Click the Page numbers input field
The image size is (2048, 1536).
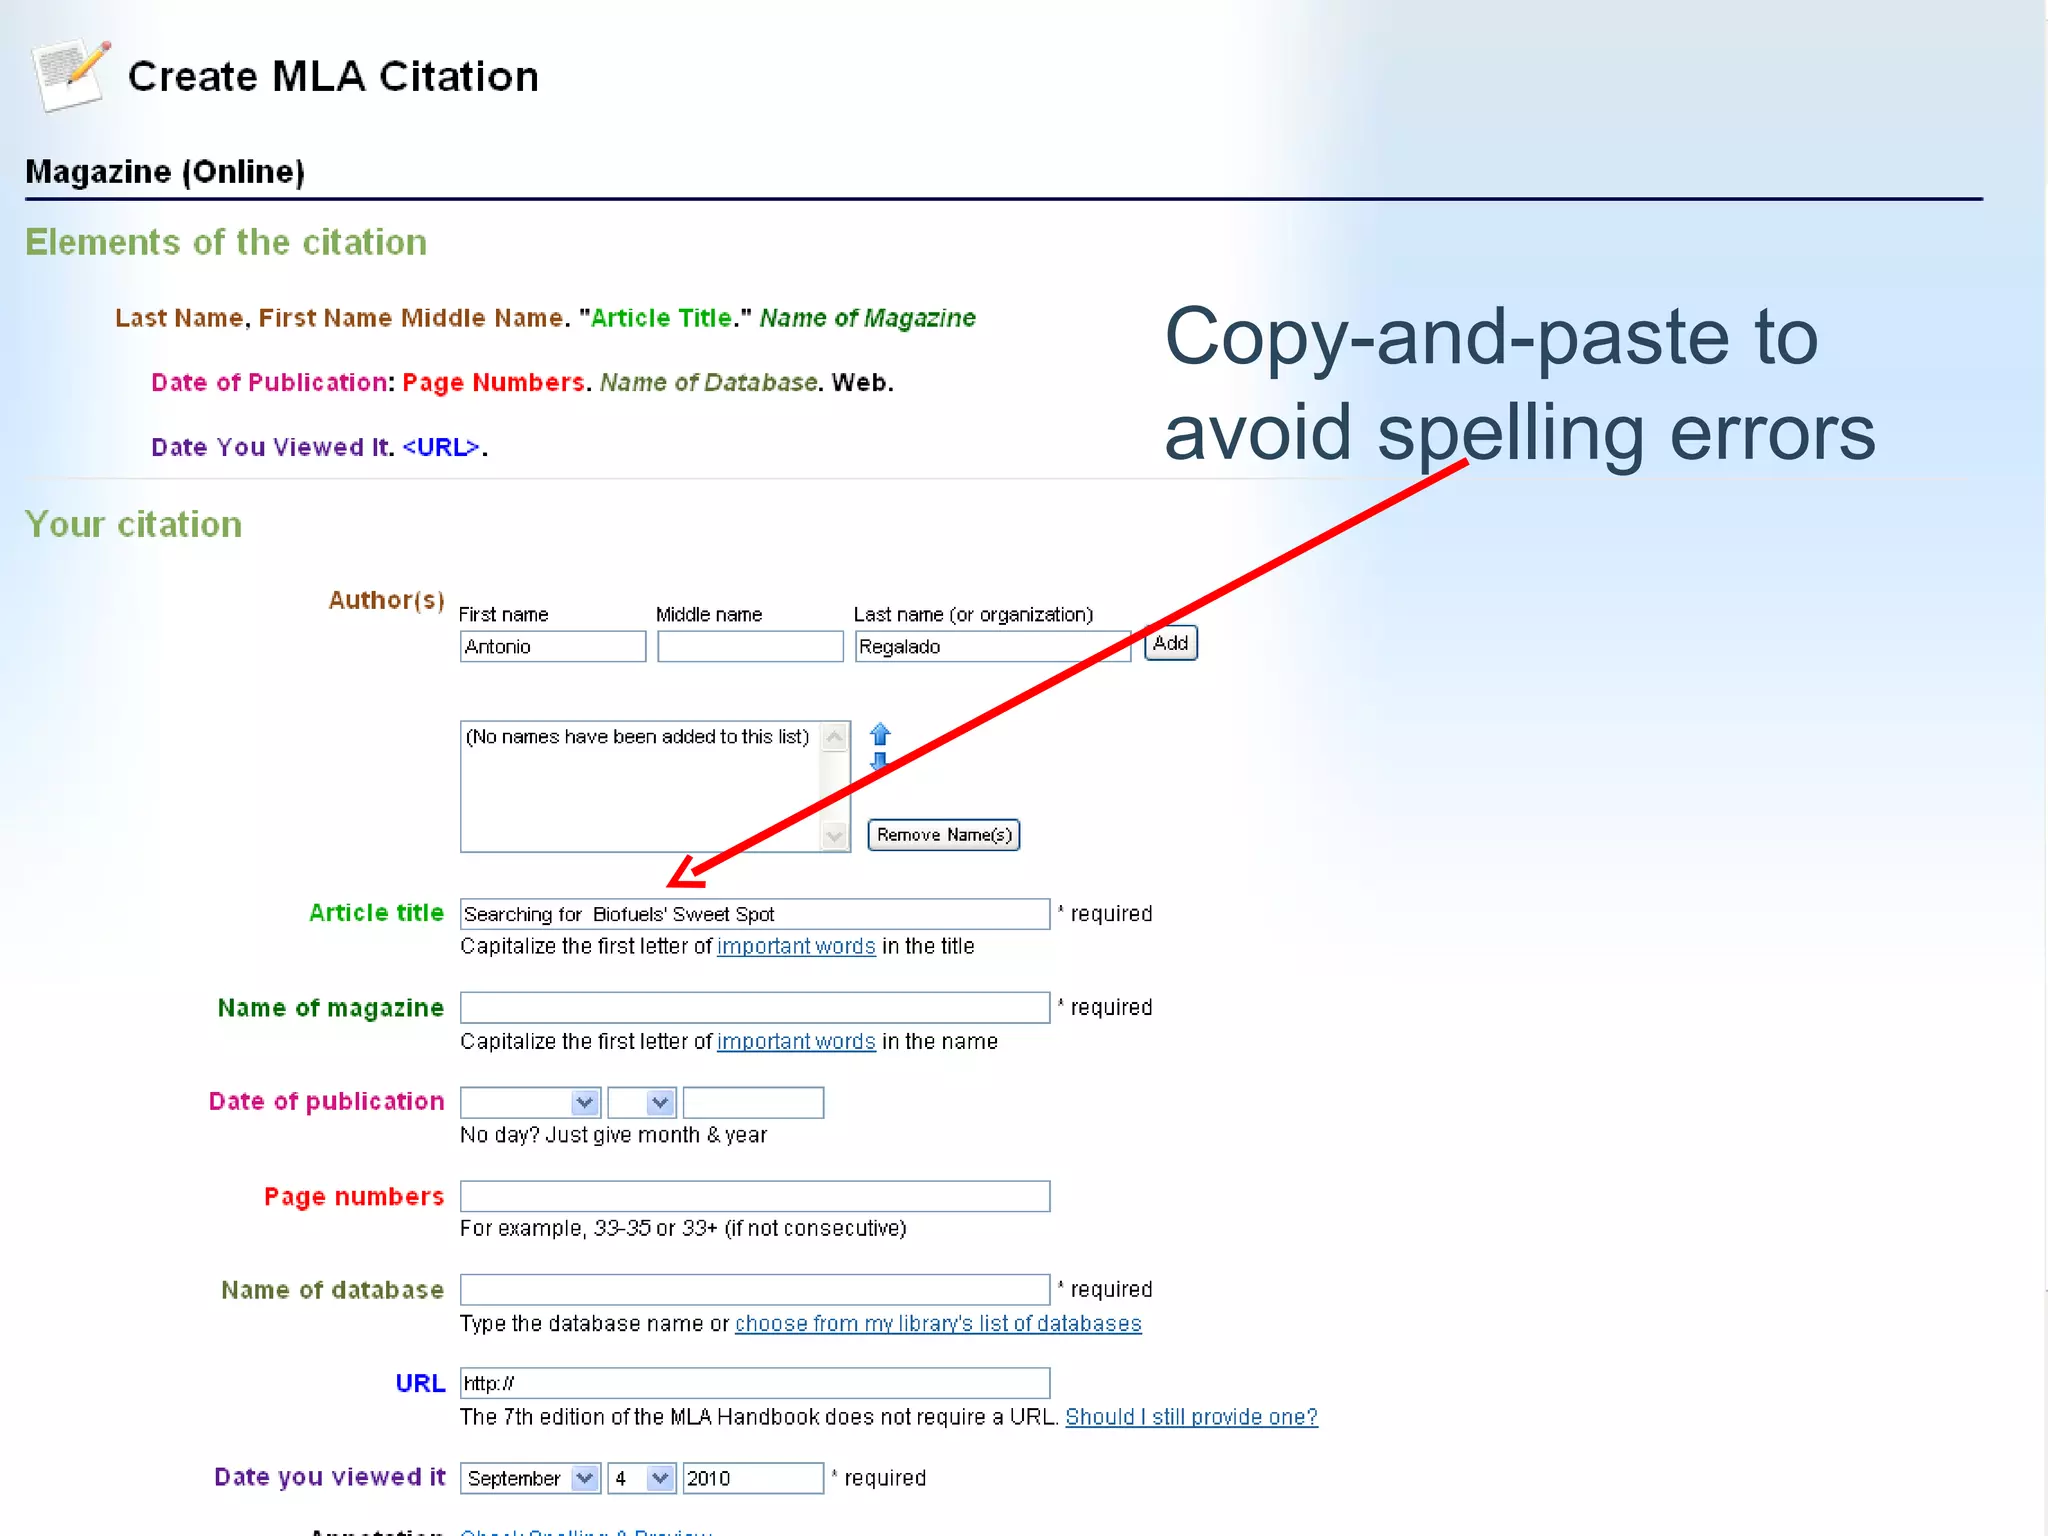(755, 1196)
